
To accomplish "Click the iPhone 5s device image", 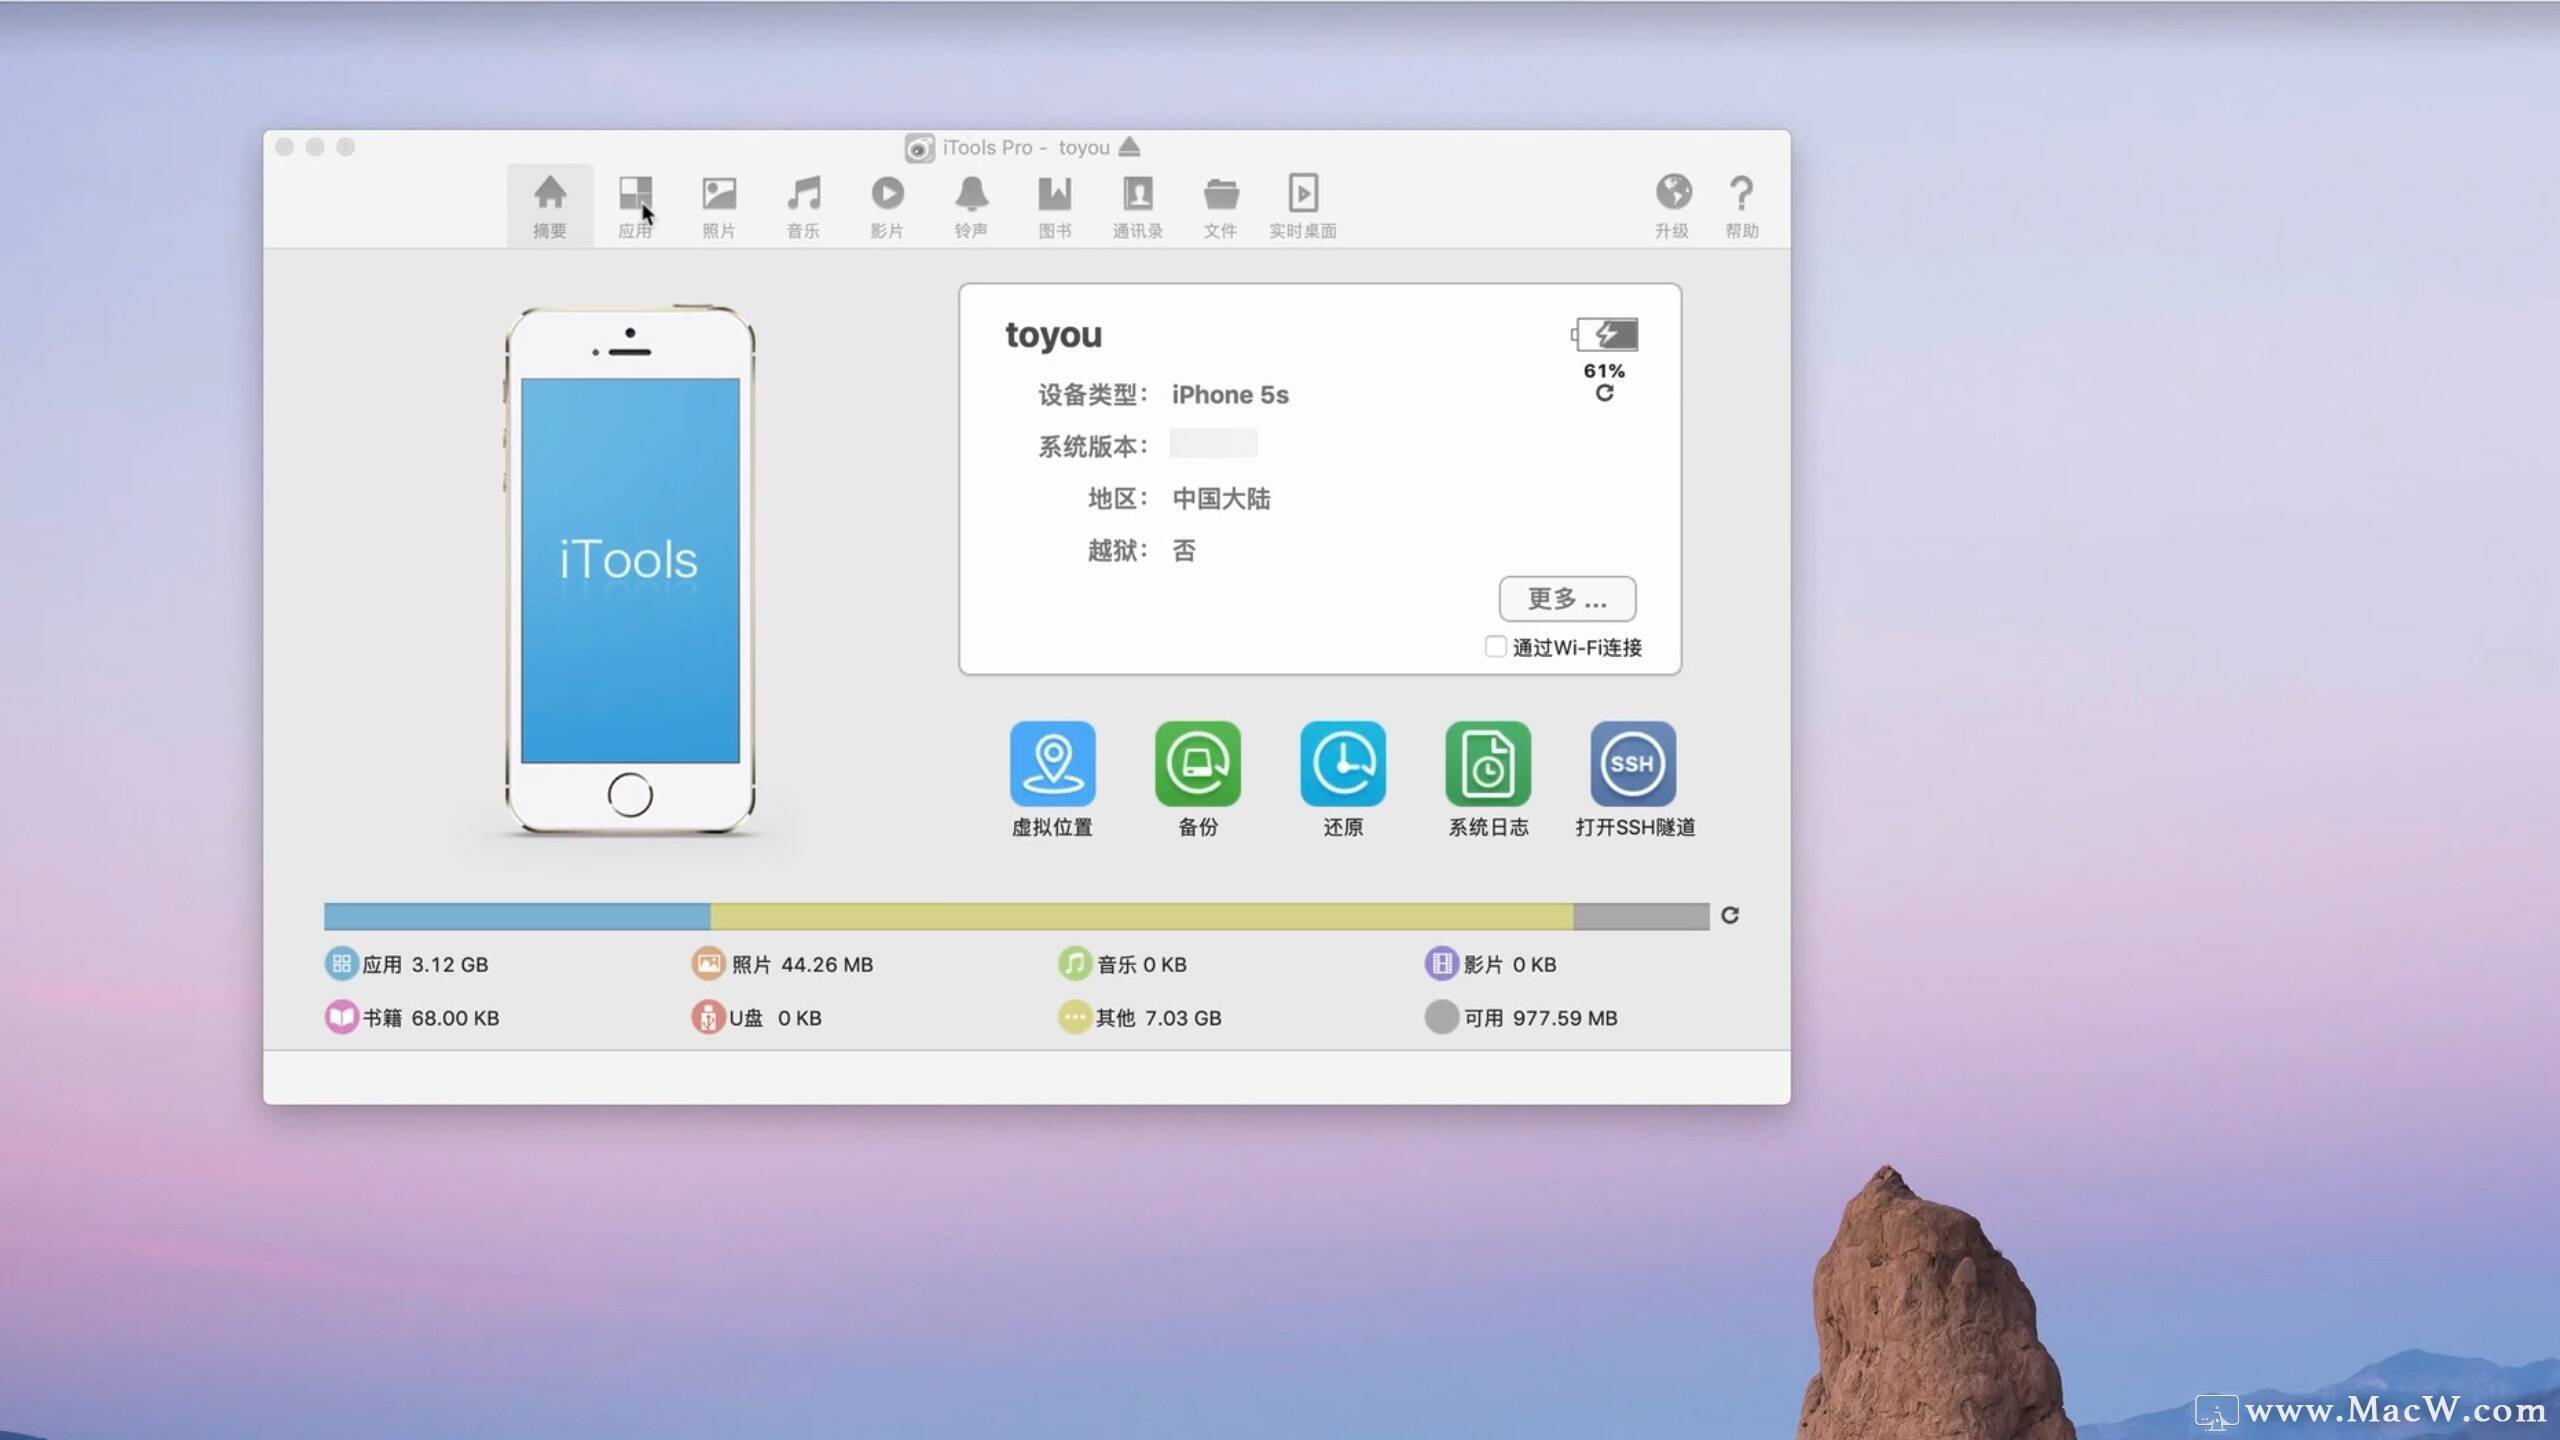I will (630, 570).
